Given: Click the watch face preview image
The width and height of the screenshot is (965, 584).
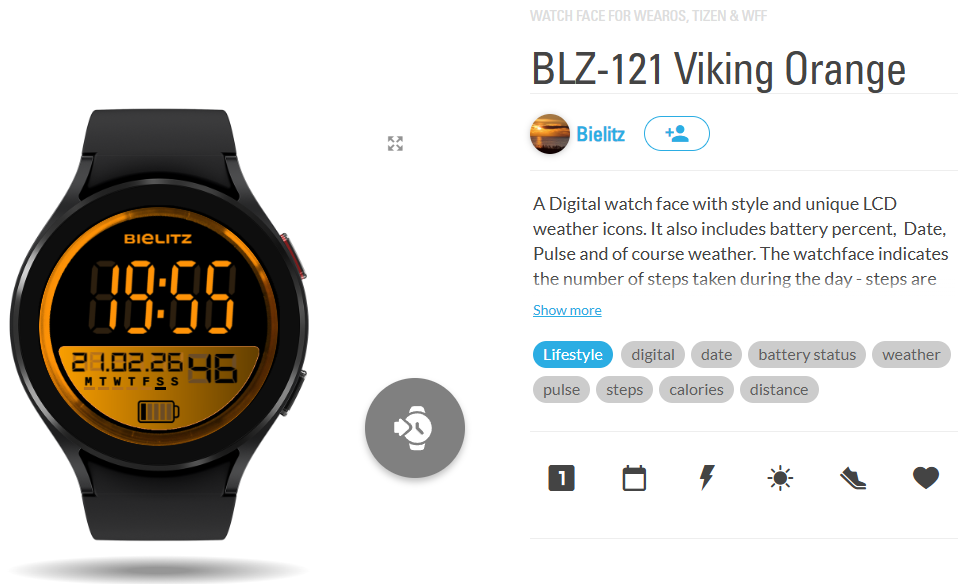Looking at the screenshot, I should (x=159, y=325).
